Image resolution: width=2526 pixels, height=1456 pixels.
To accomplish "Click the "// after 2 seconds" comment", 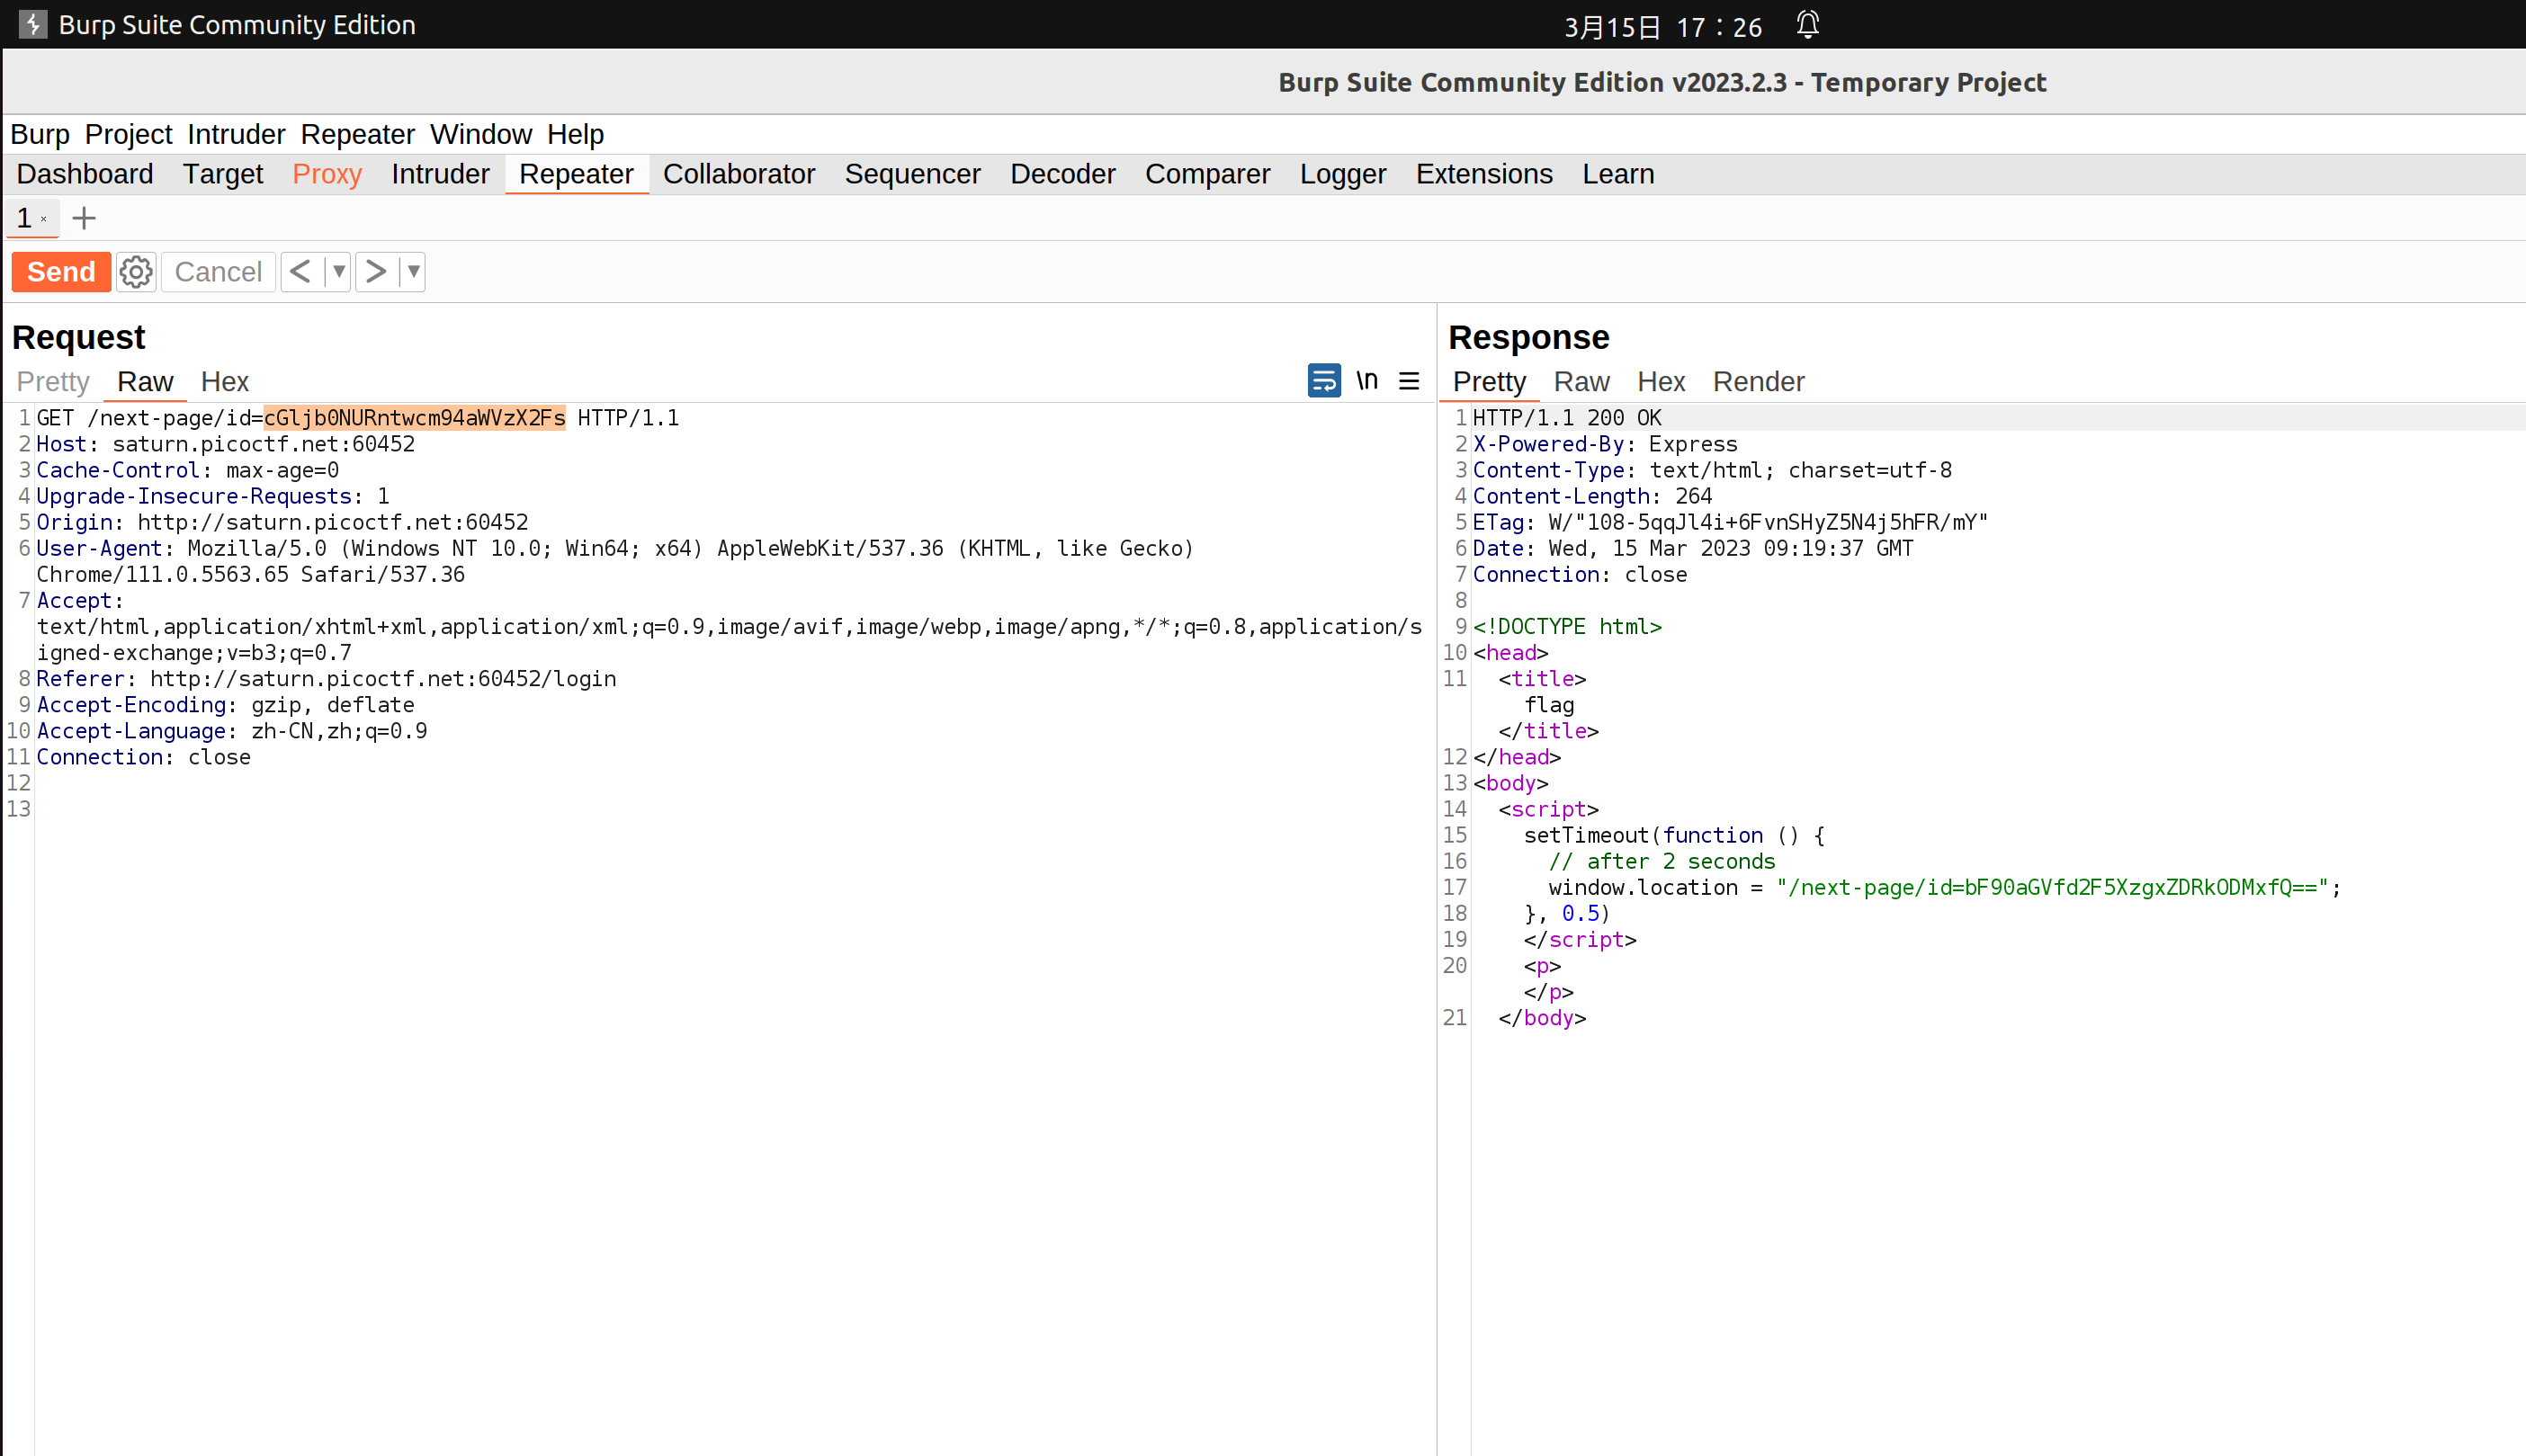I will pyautogui.click(x=1662, y=862).
